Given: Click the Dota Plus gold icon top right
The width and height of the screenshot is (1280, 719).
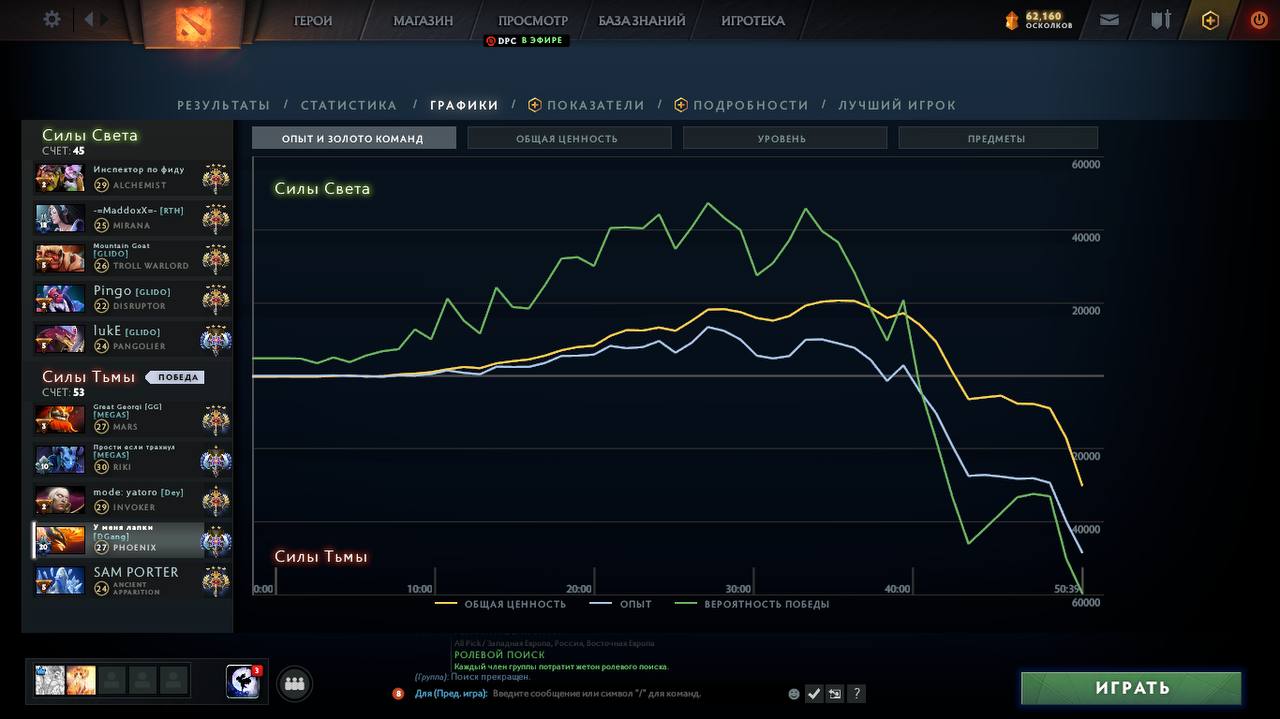Looking at the screenshot, I should pos(1210,20).
